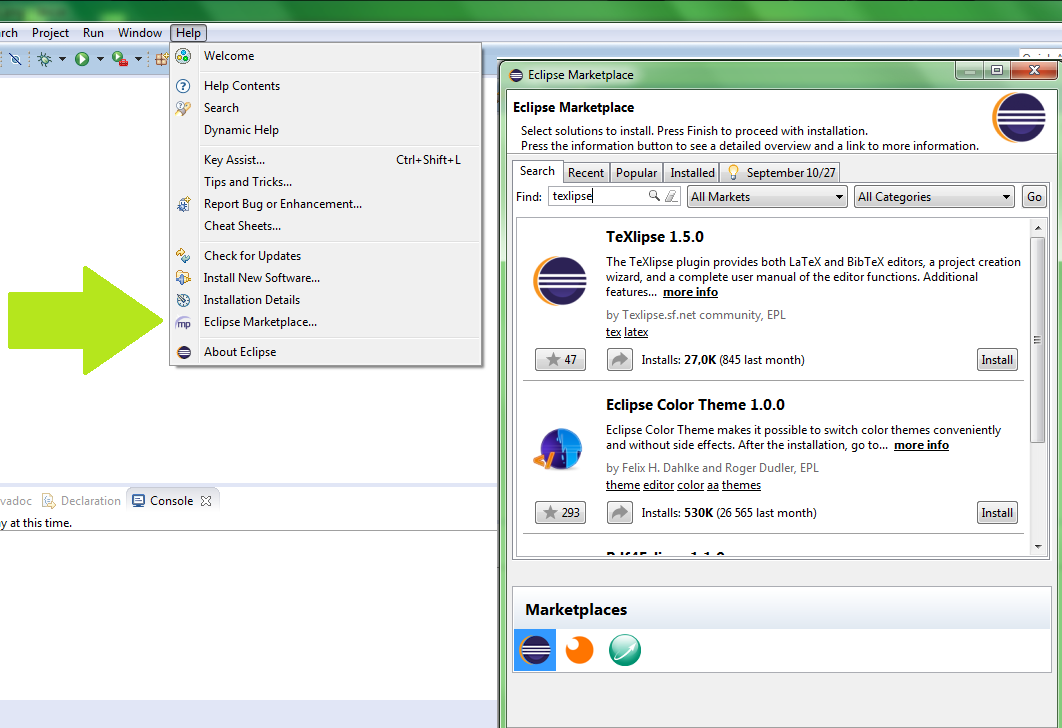Click the Find field containing texlipse
This screenshot has height=728, width=1062.
coord(614,196)
